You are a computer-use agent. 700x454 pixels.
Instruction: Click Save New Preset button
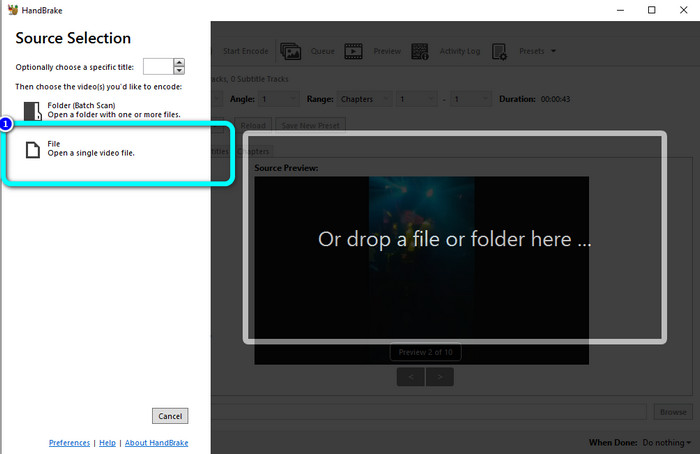[310, 125]
